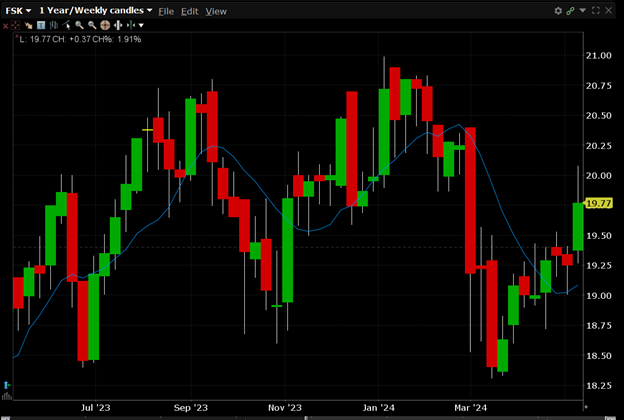Click the blue marker icon at chart bottom-left

tap(7, 385)
